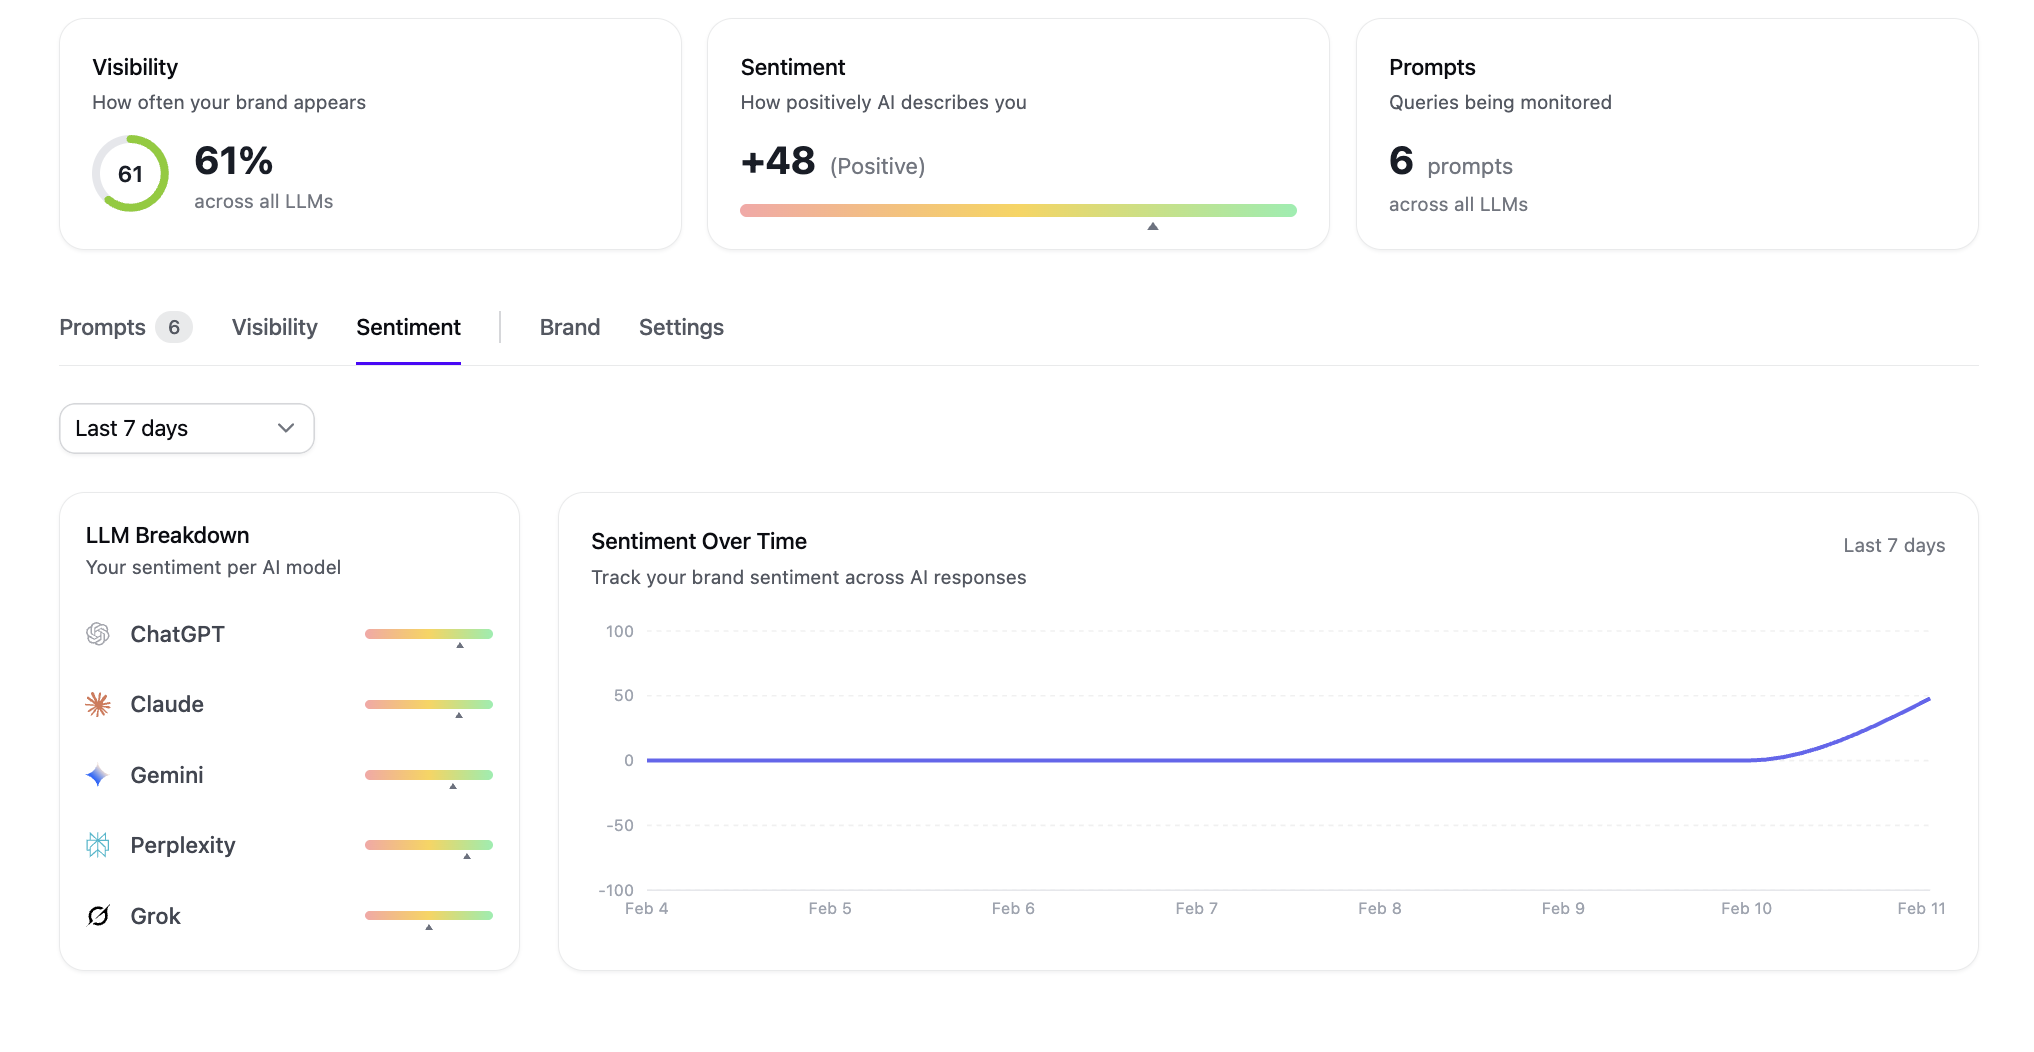The width and height of the screenshot is (2034, 1052).
Task: Click the Sentiment Over Time chart title
Action: coord(698,541)
